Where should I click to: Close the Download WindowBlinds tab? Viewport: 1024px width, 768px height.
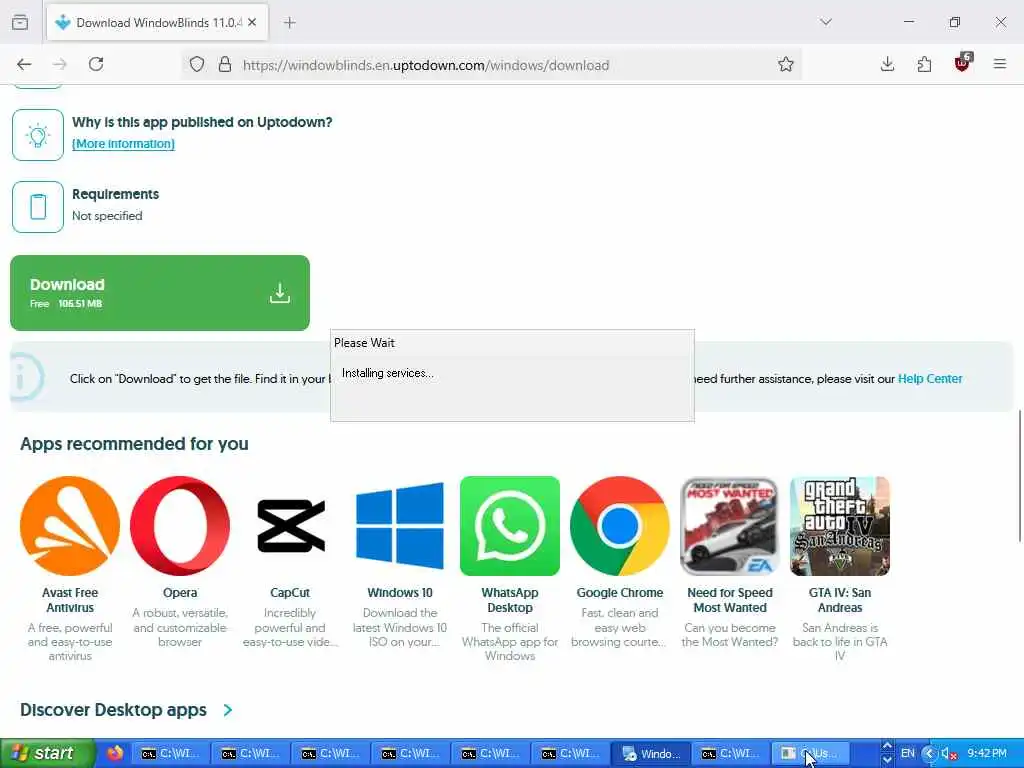click(x=252, y=22)
